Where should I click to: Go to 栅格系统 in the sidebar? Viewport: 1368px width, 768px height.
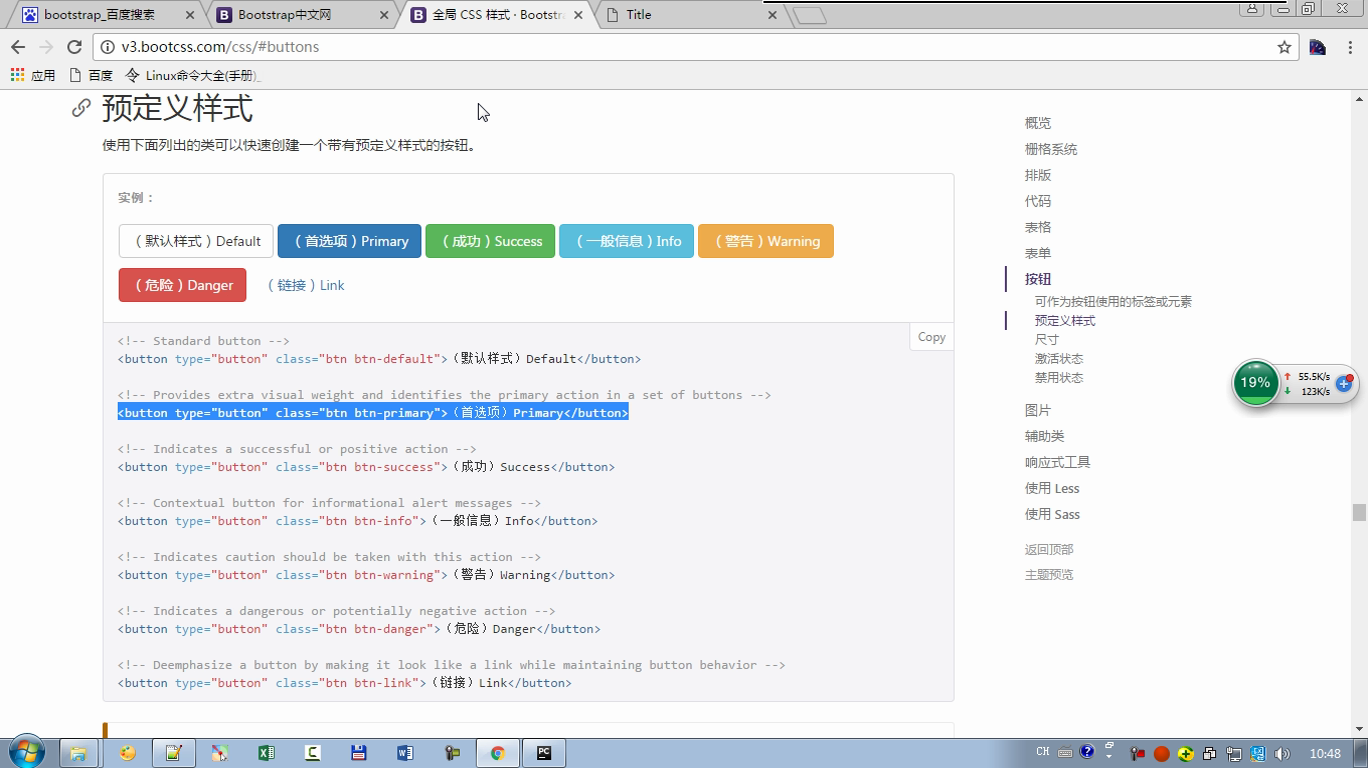1051,149
